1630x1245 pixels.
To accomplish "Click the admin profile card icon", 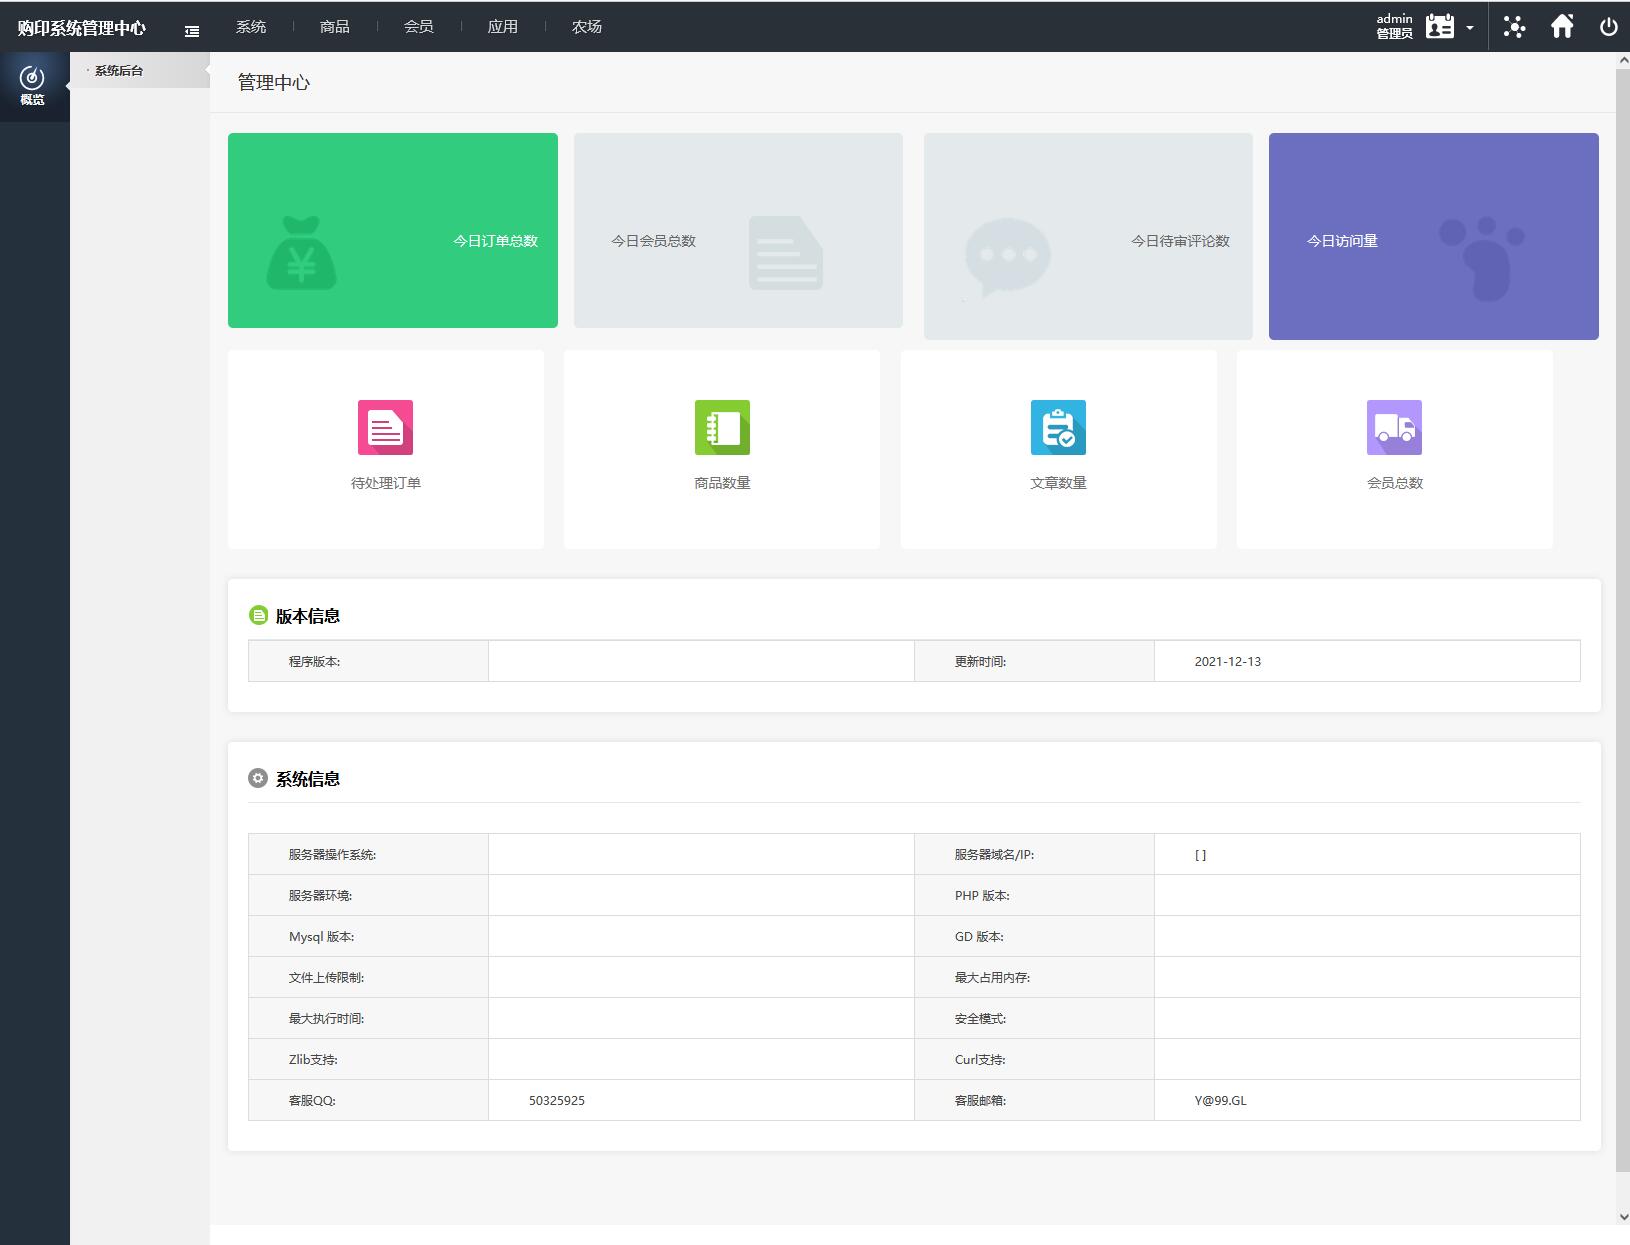I will [x=1440, y=27].
